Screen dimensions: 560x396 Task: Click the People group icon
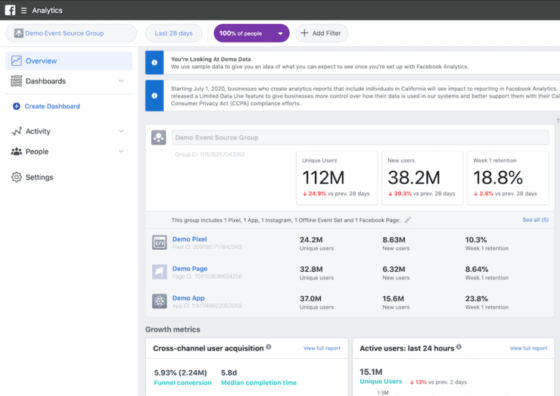tap(16, 151)
